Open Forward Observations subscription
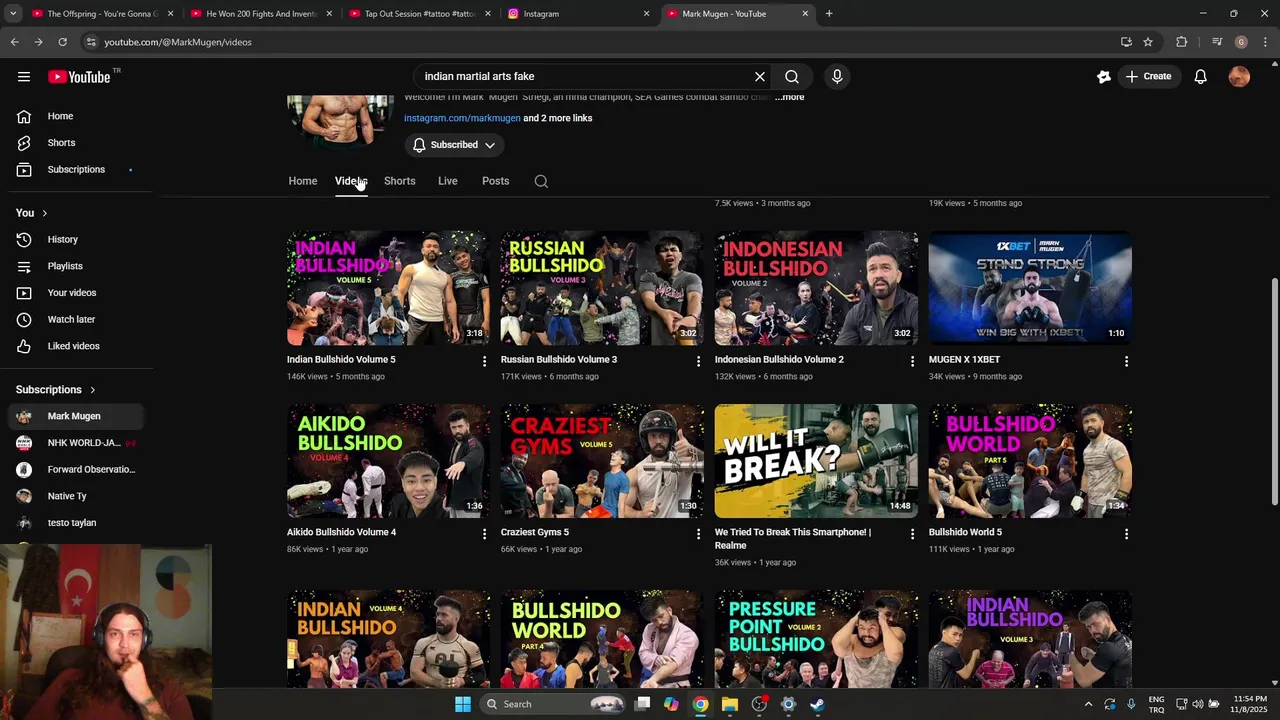Viewport: 1280px width, 720px height. pos(76,469)
